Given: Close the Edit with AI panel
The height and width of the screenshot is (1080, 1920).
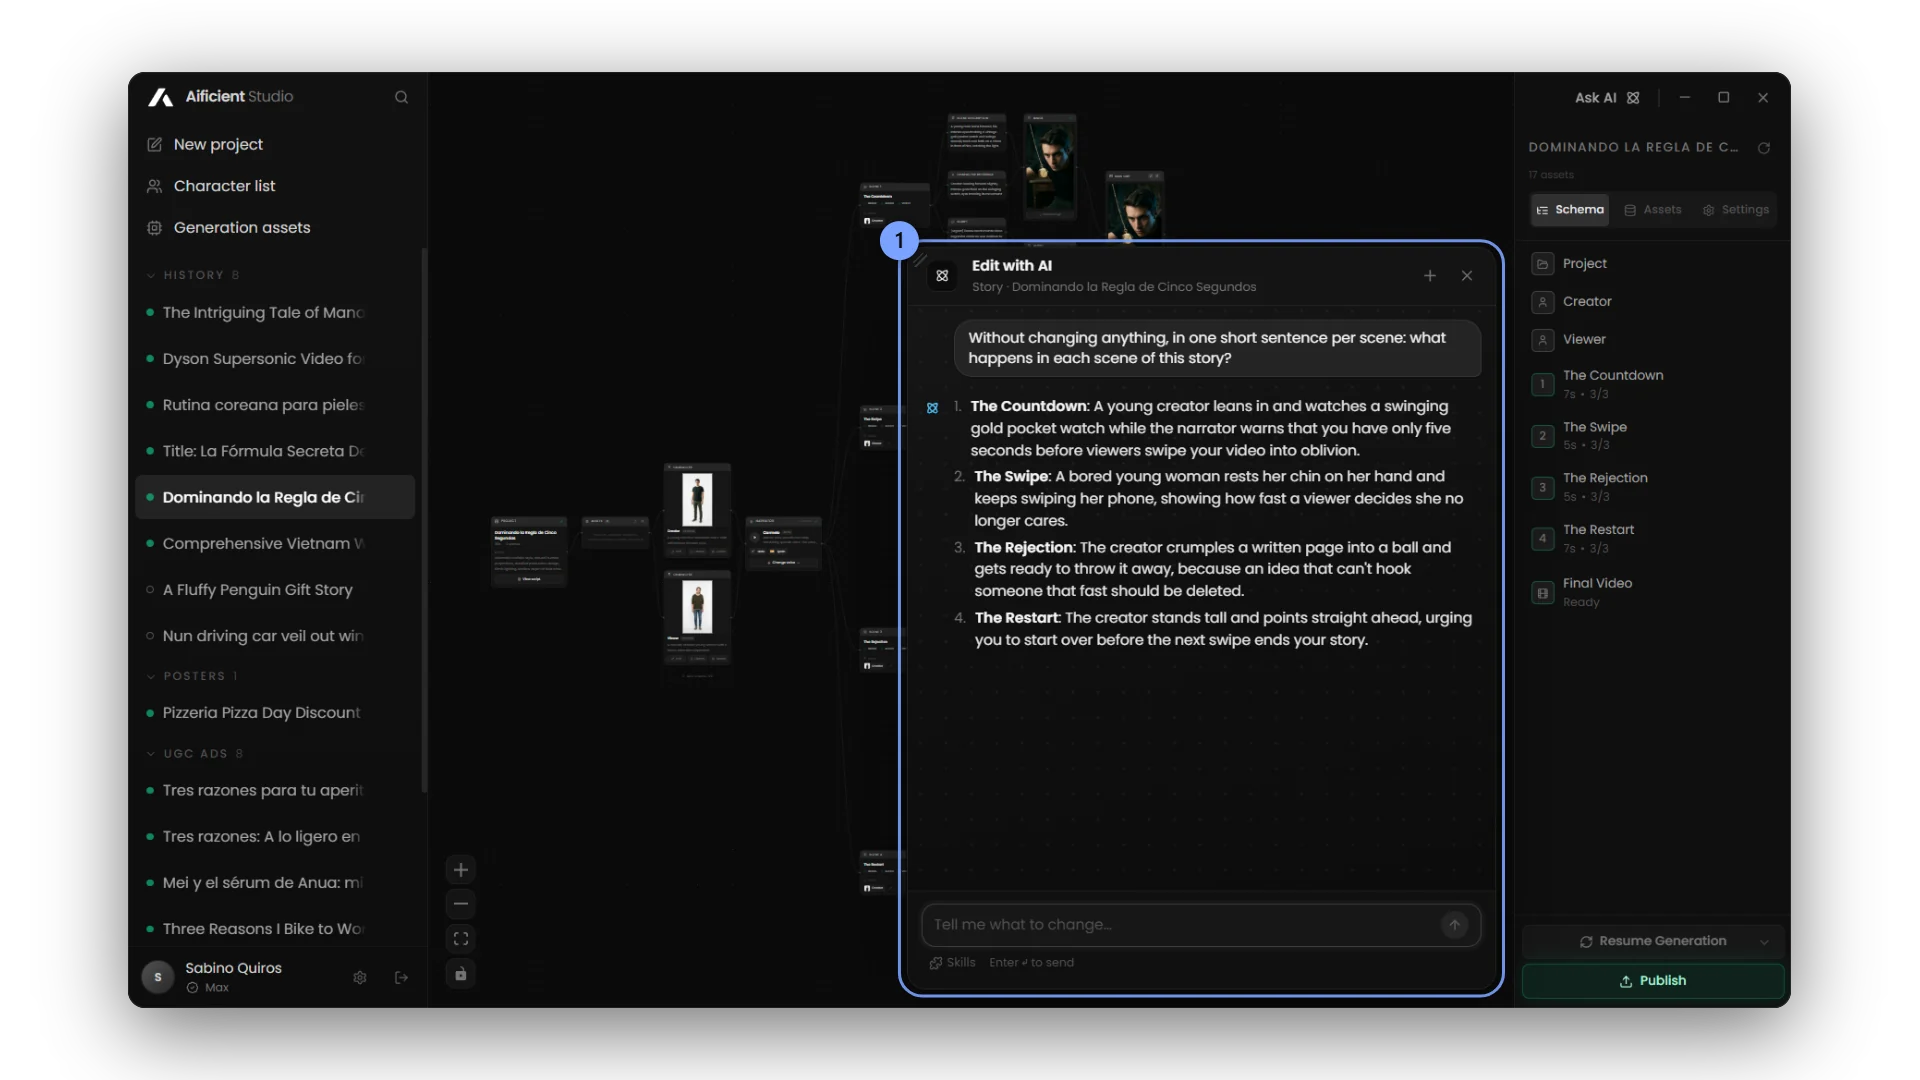Looking at the screenshot, I should pyautogui.click(x=1467, y=276).
